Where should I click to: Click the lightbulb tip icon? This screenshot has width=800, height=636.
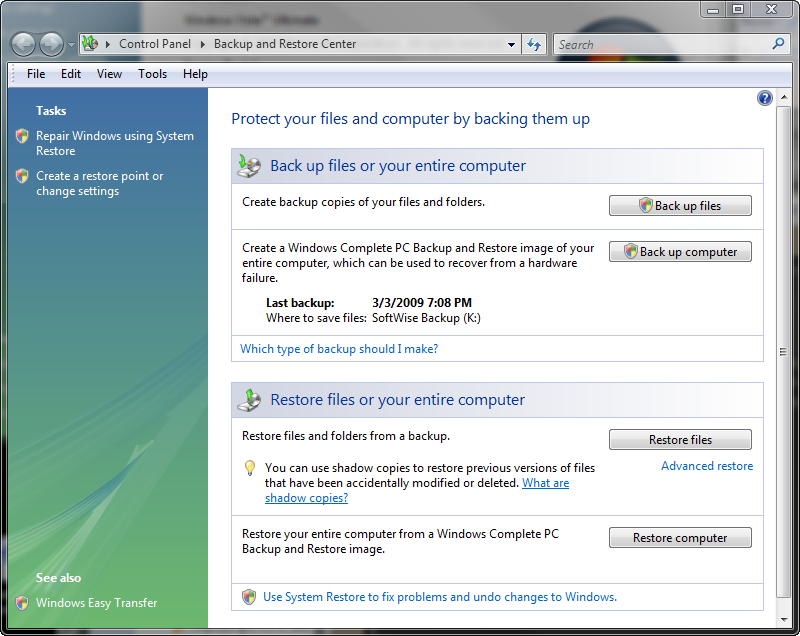249,468
